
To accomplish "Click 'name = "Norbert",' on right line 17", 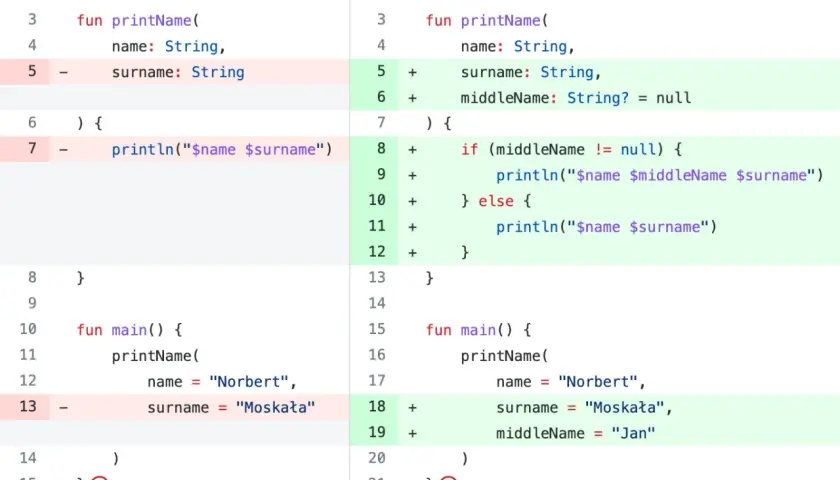I will [x=571, y=381].
